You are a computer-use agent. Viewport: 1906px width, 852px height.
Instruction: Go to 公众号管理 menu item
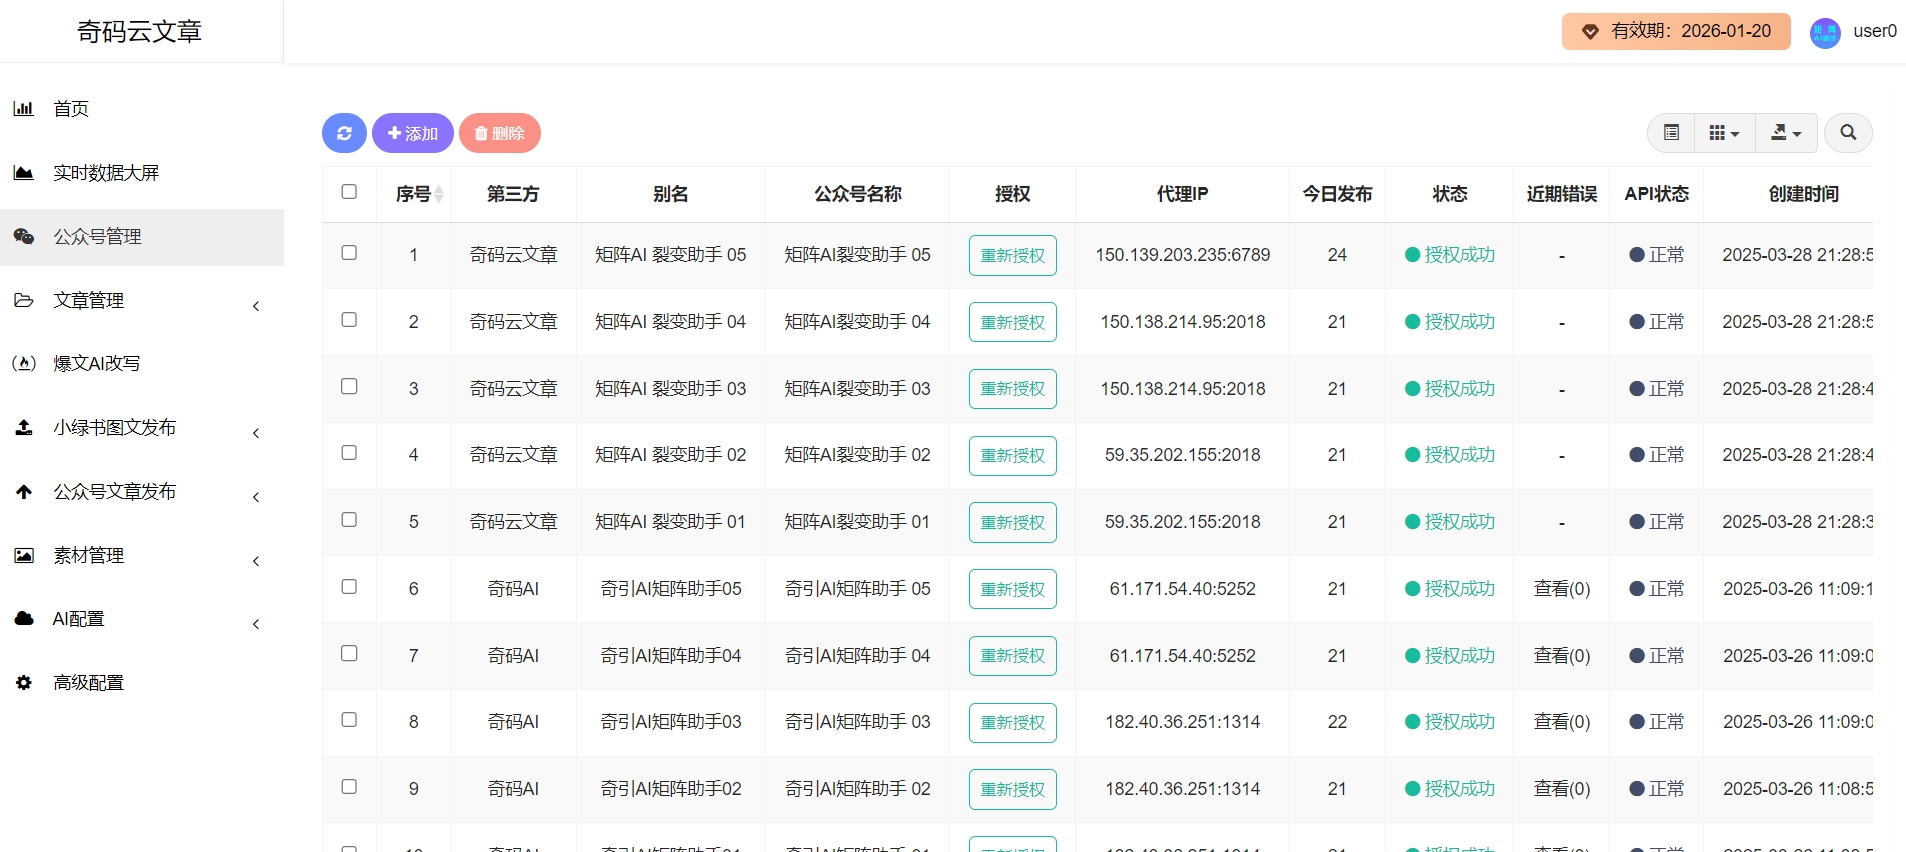(x=97, y=237)
